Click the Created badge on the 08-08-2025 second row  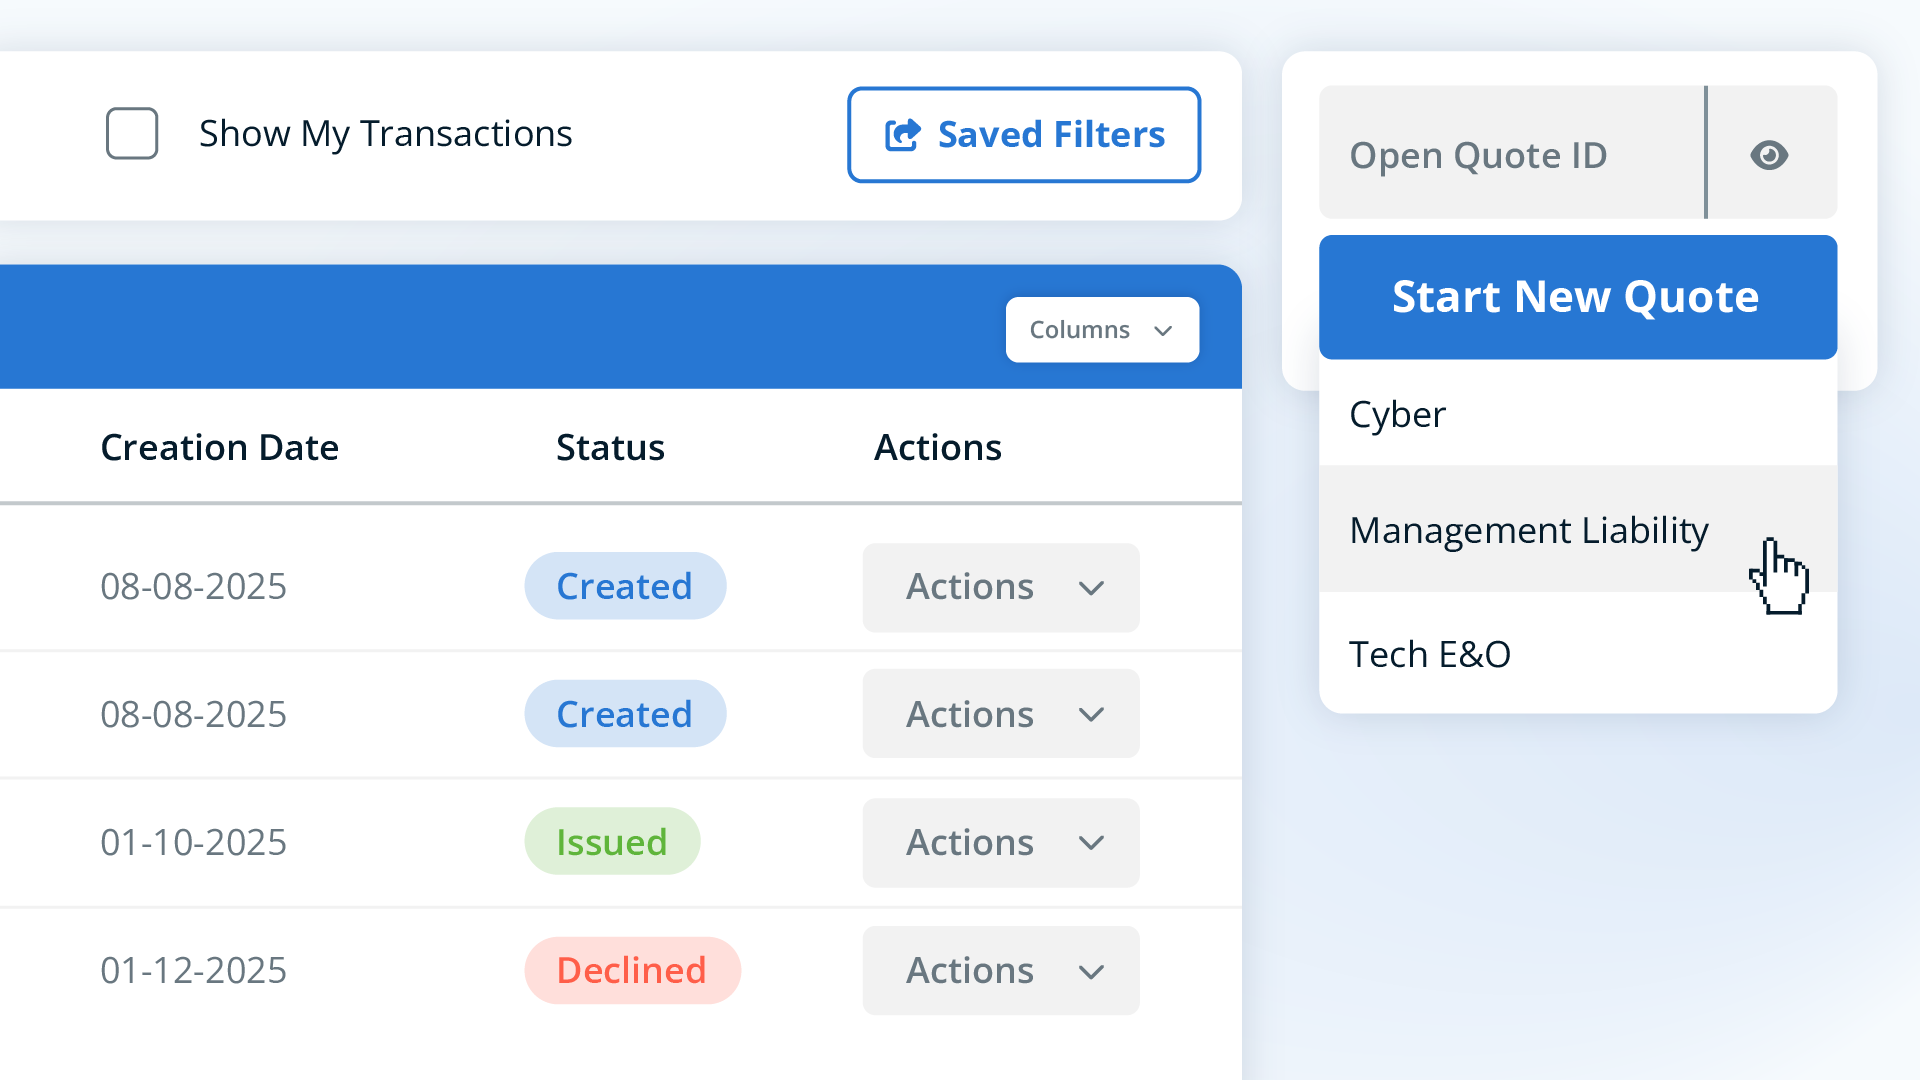(625, 713)
